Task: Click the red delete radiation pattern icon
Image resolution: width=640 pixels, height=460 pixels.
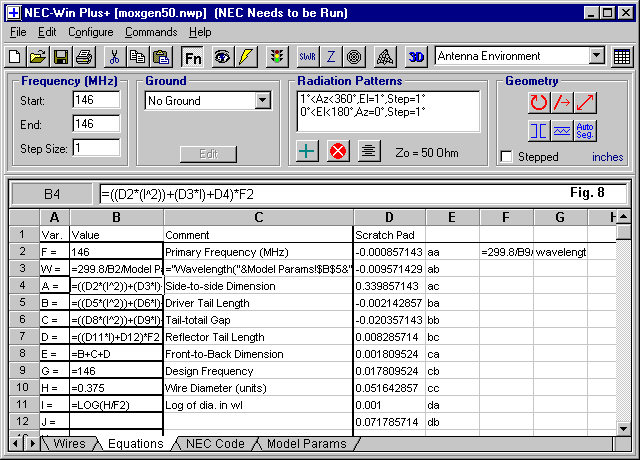Action: coord(337,151)
